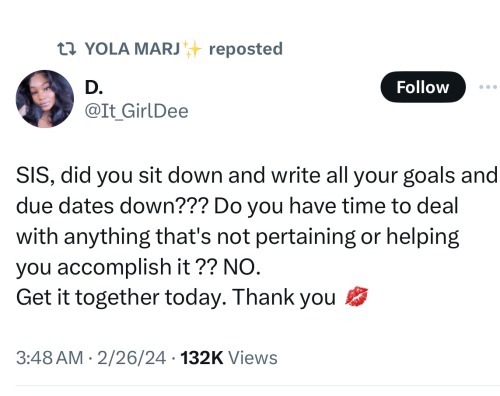This screenshot has width=500, height=396.
Task: Open the three-dot more options menu
Action: (488, 87)
